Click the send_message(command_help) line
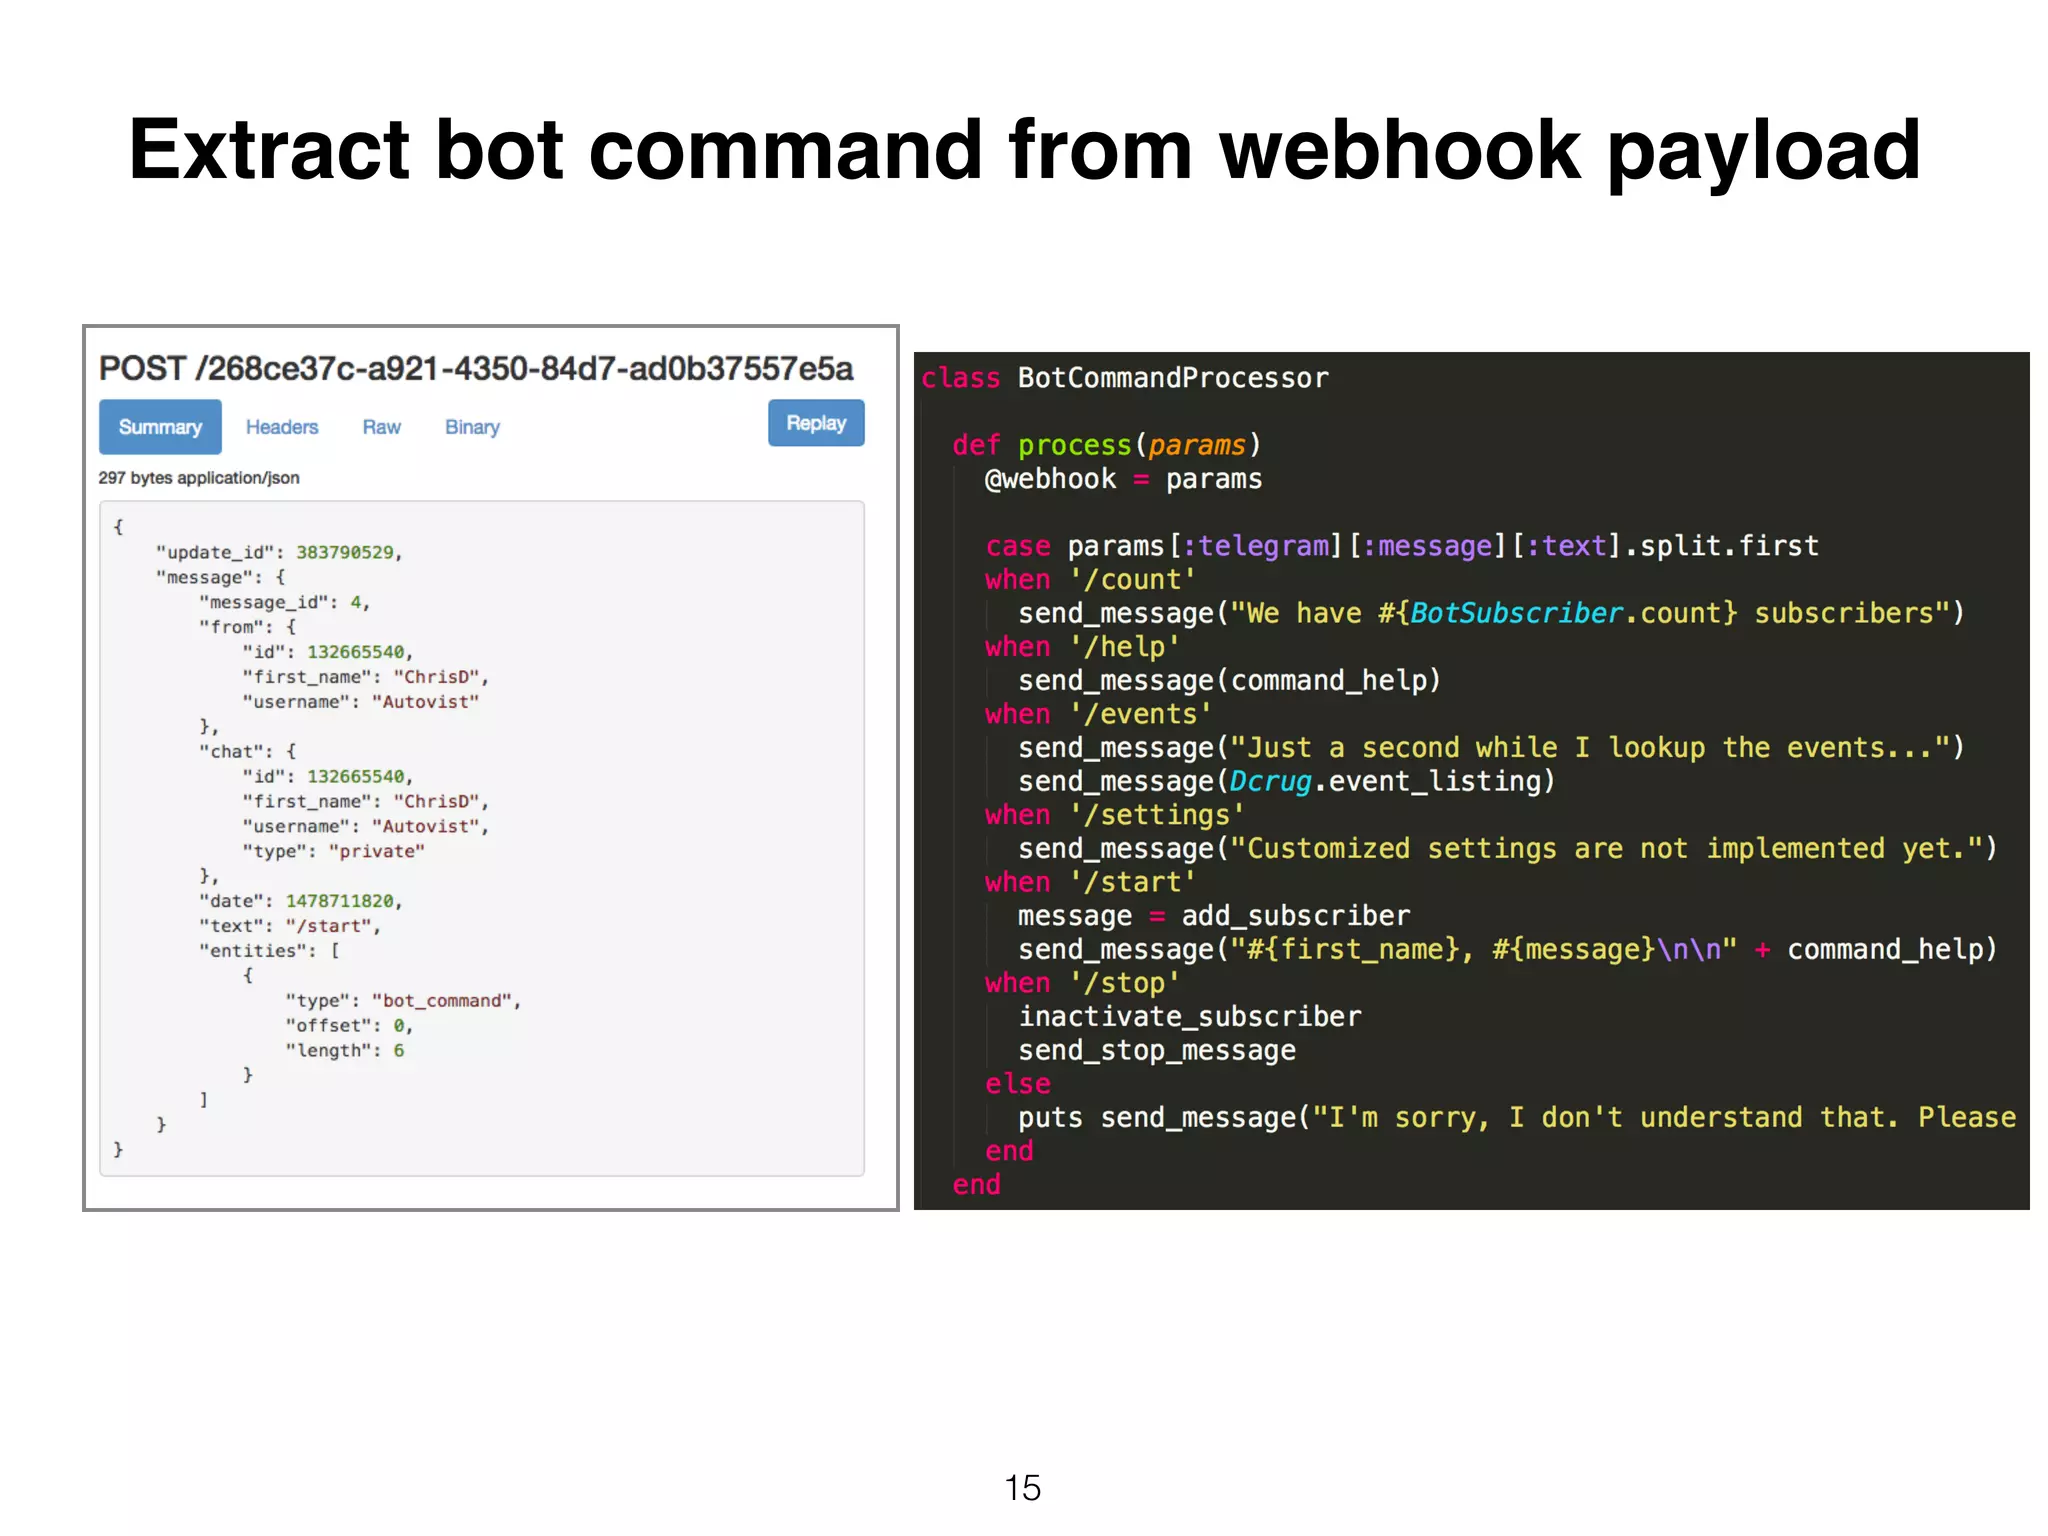Viewport: 2048px width, 1536px height. coord(1229,681)
